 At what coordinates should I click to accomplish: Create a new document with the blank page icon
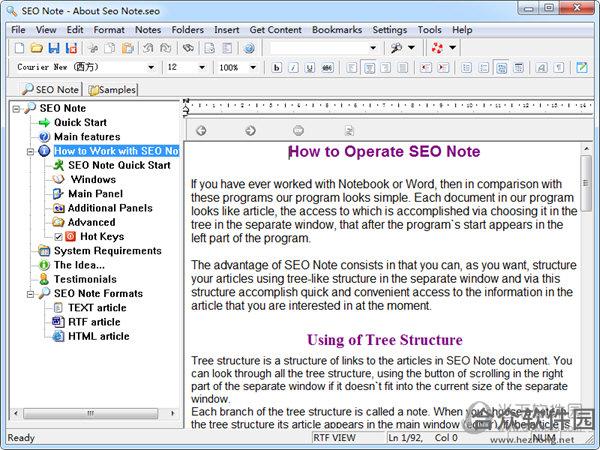pyautogui.click(x=19, y=48)
